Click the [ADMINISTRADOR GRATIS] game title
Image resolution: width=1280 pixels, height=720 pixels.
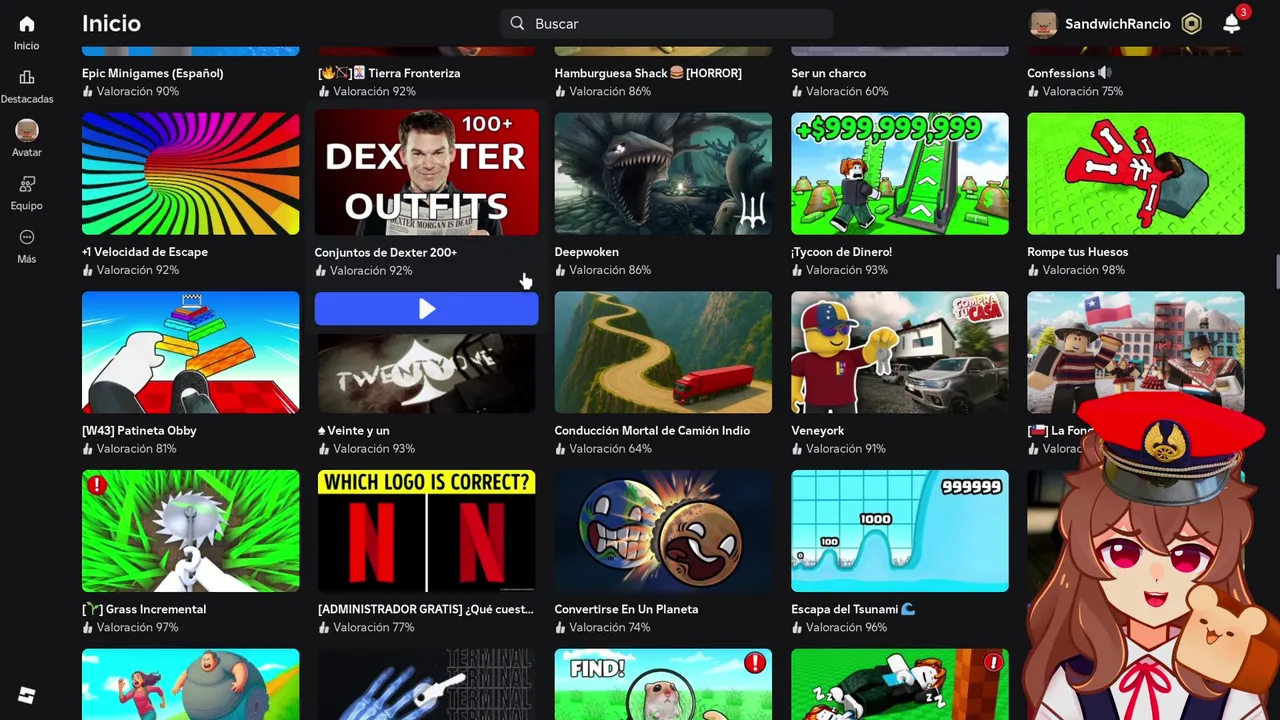point(426,609)
